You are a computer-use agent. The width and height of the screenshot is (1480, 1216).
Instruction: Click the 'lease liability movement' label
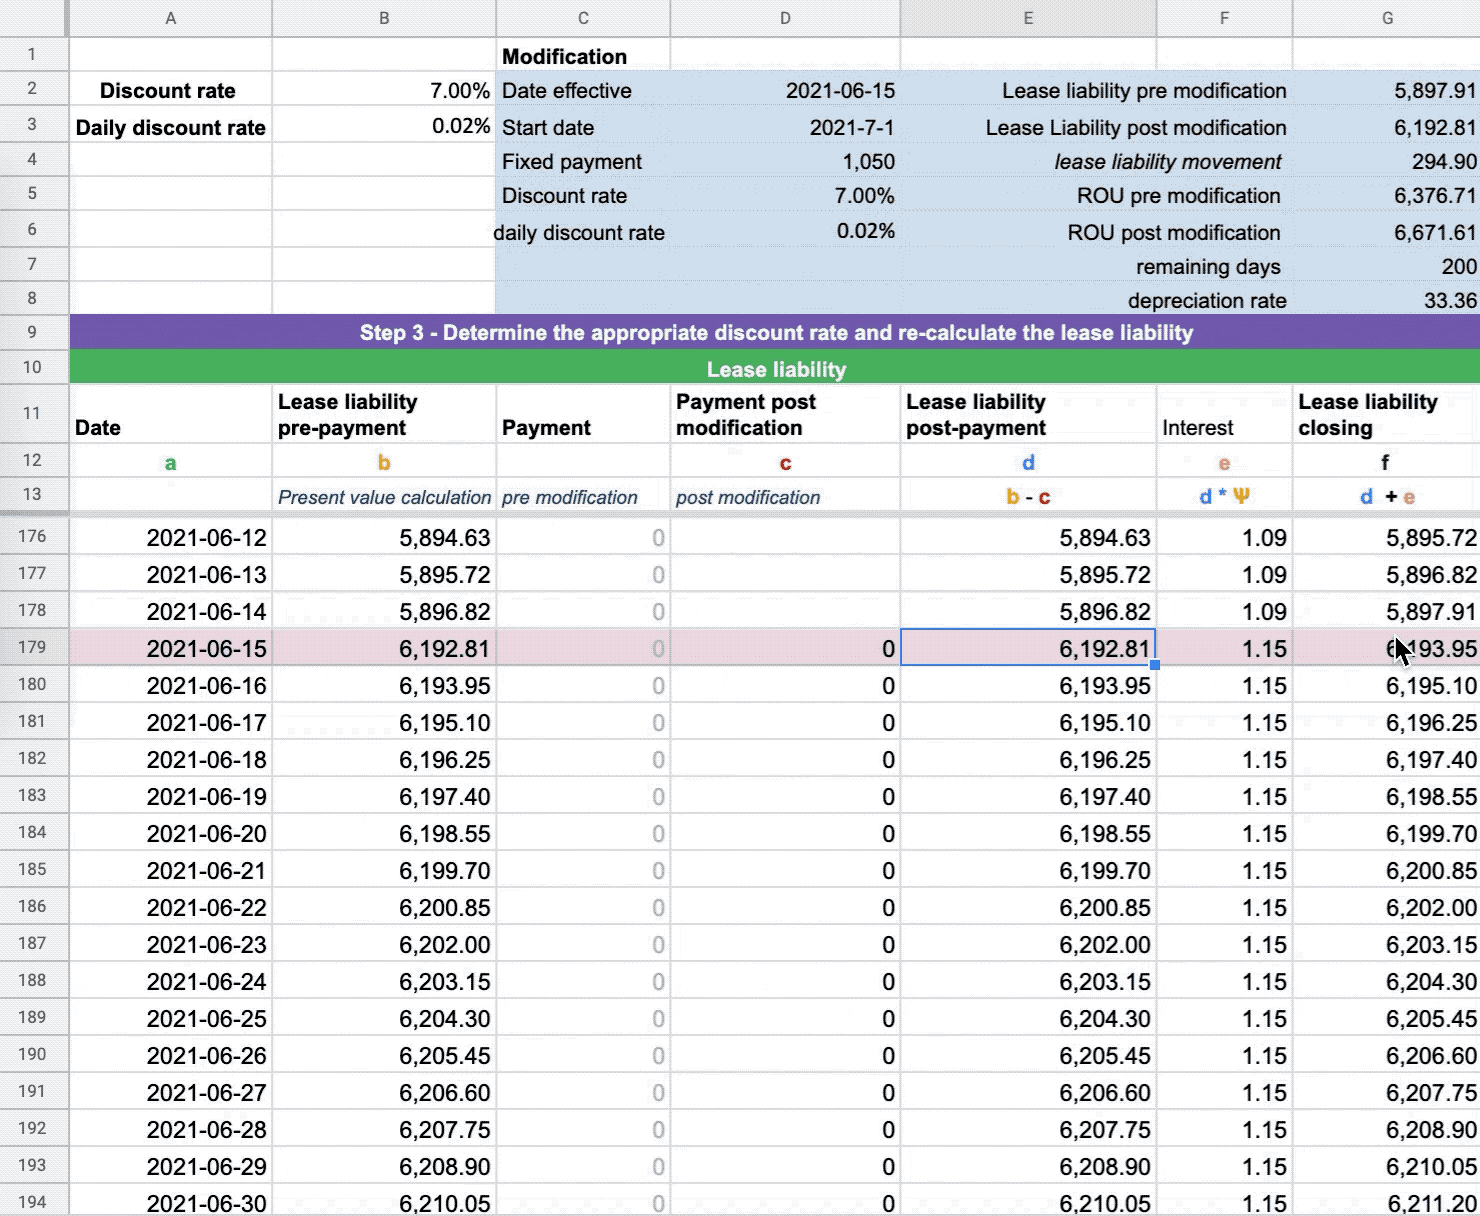click(x=1167, y=161)
